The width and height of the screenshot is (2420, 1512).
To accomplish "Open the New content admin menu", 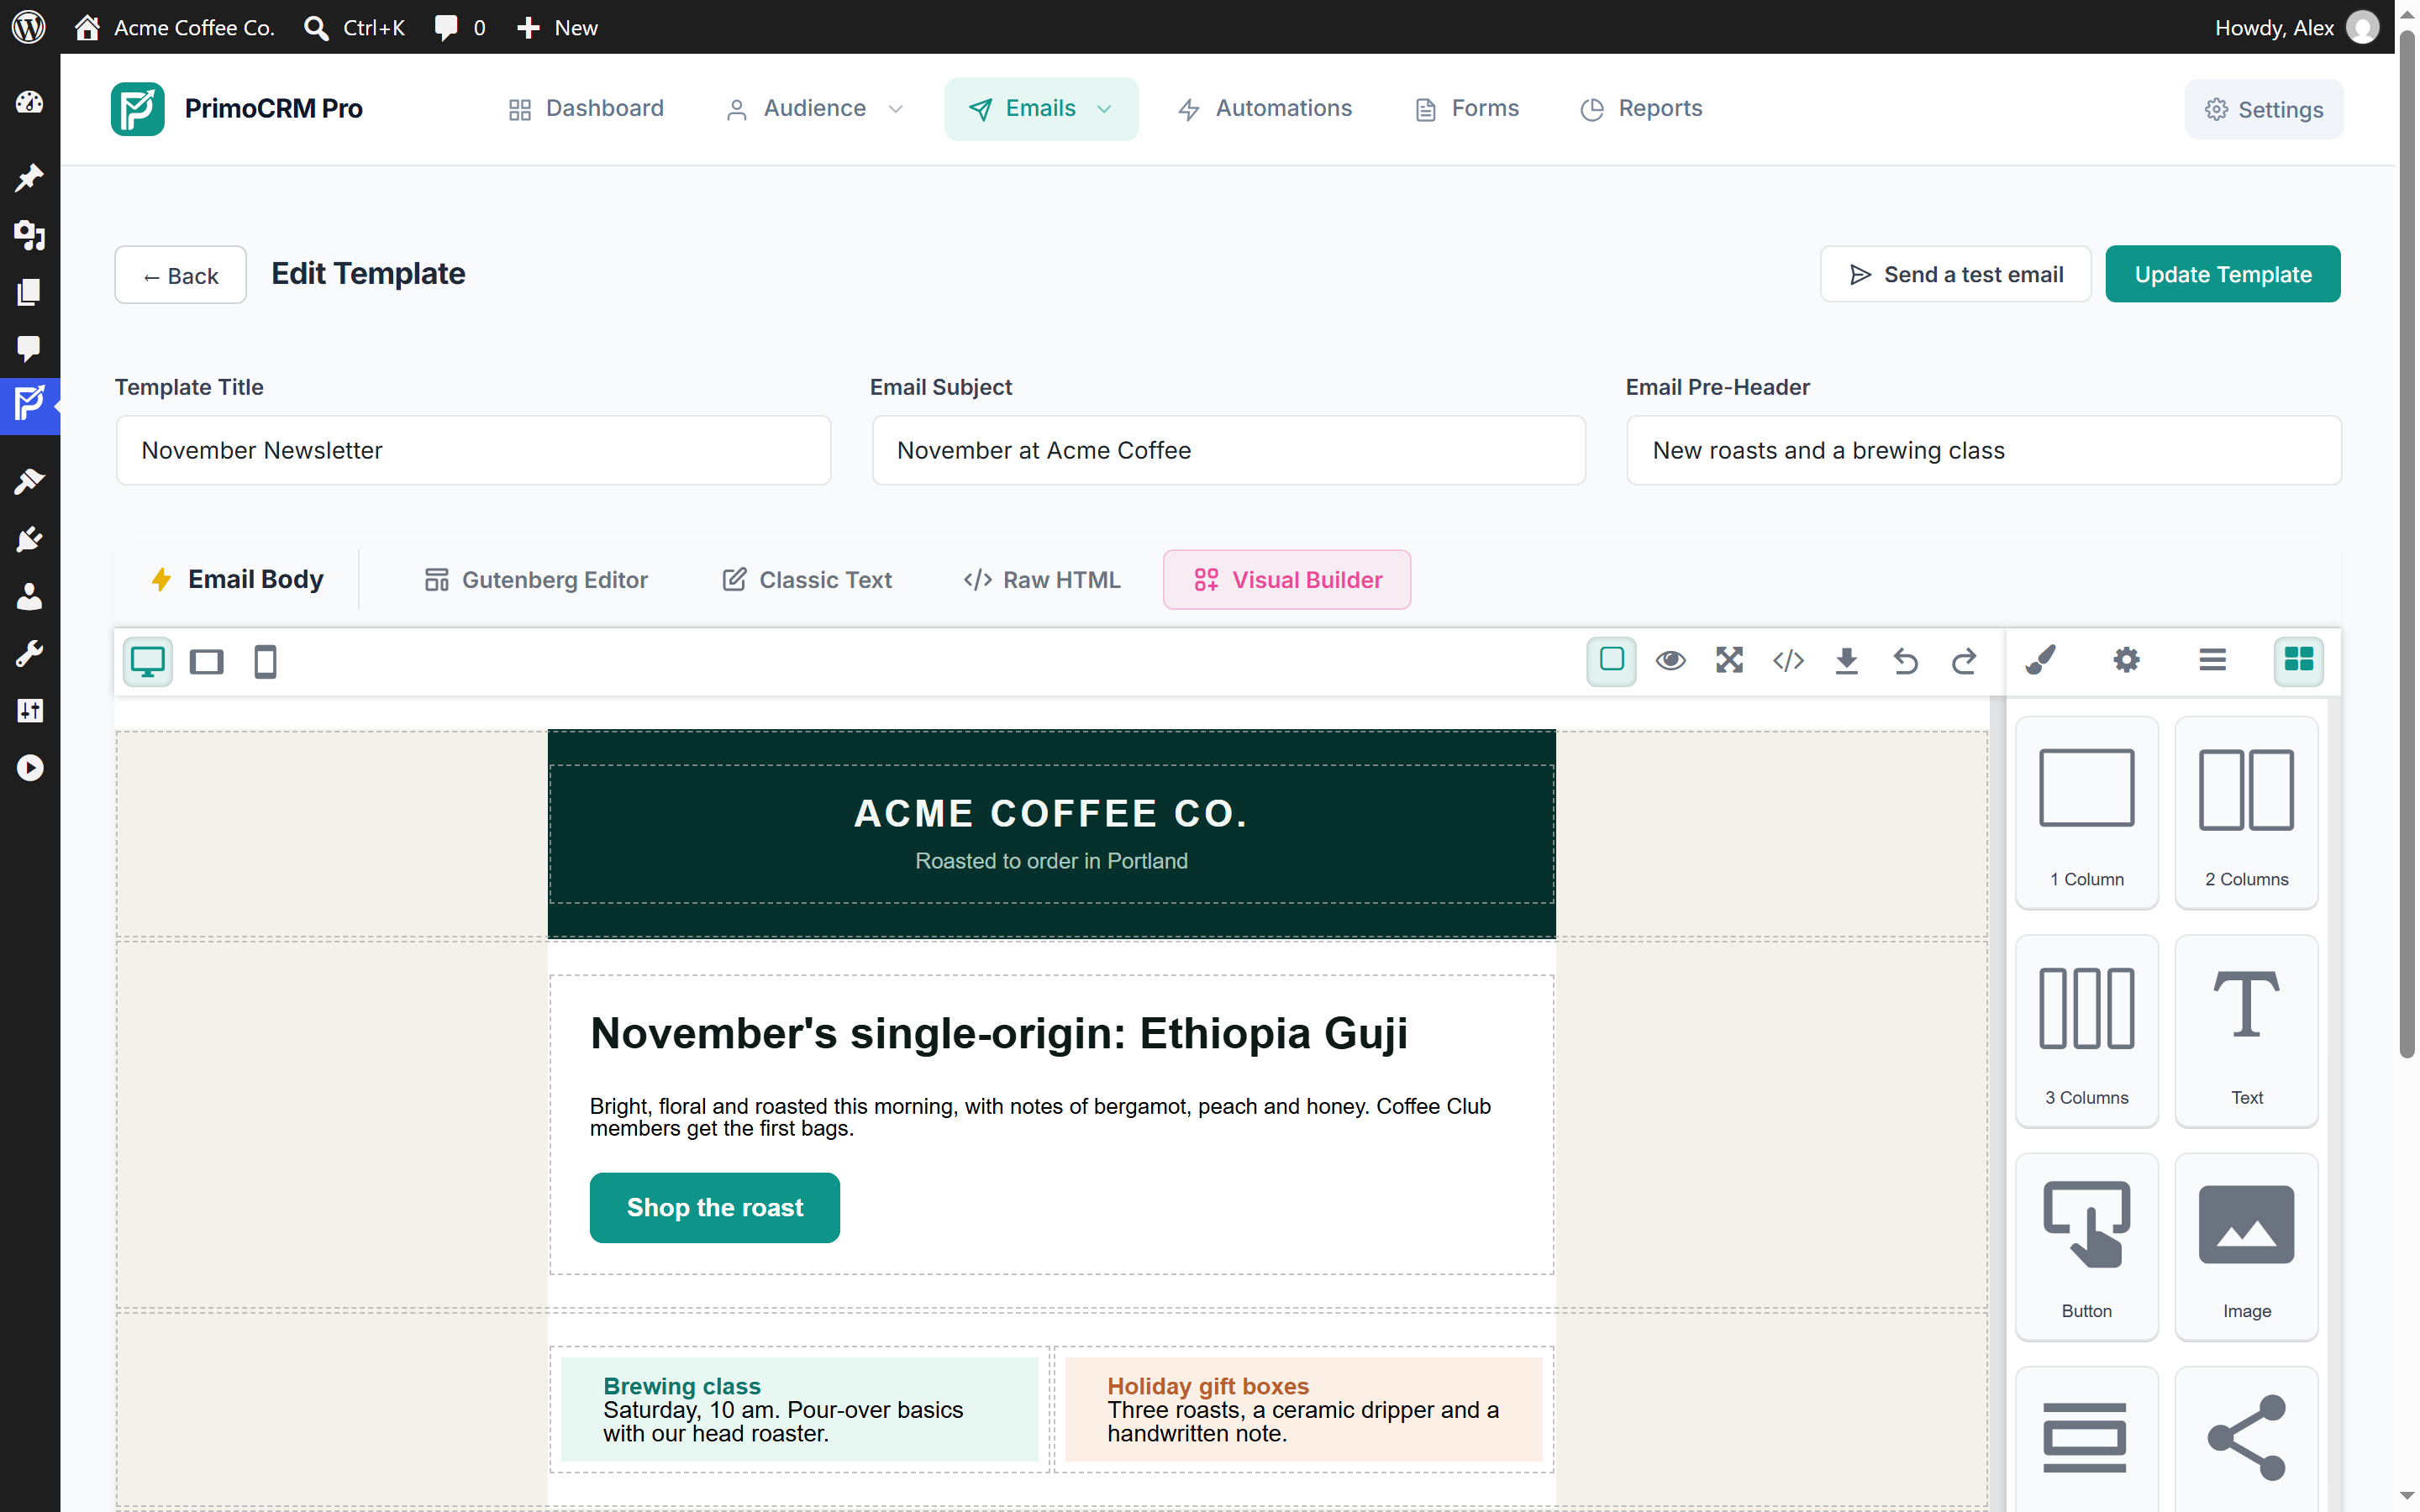I will pos(557,27).
